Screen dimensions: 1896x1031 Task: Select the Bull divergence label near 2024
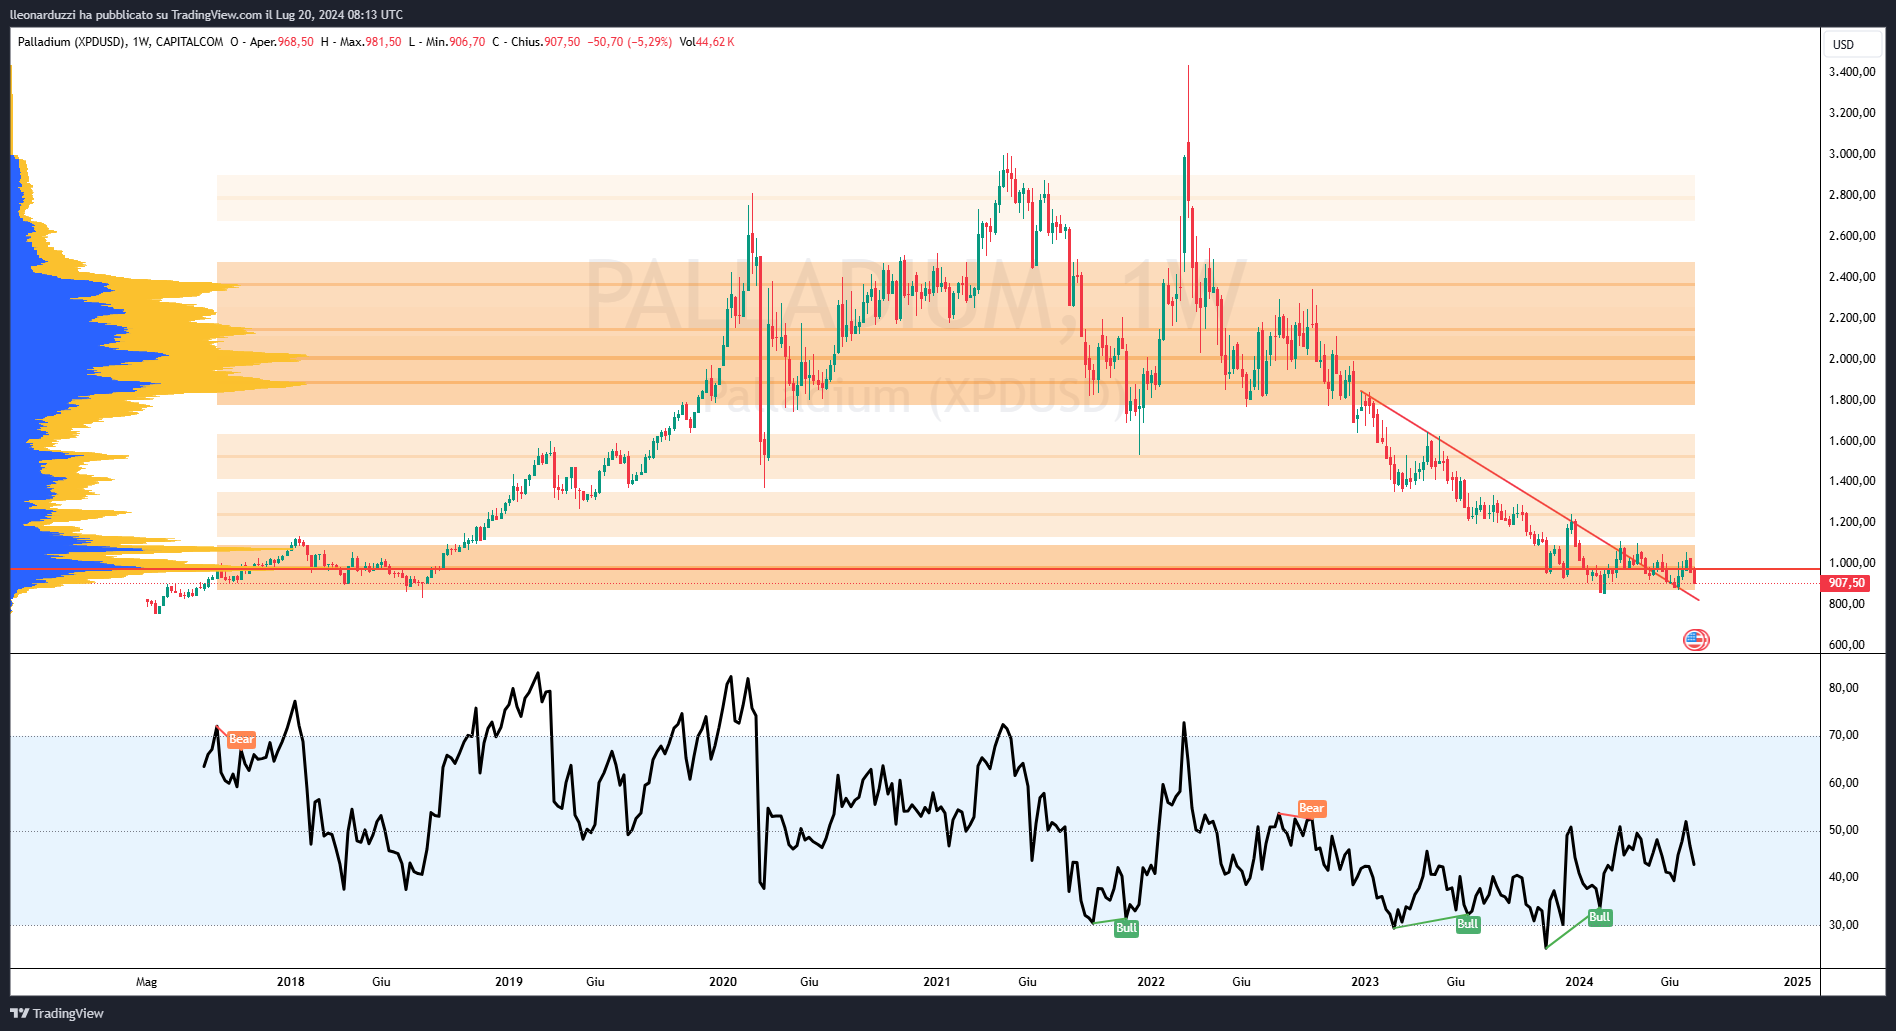pyautogui.click(x=1600, y=917)
